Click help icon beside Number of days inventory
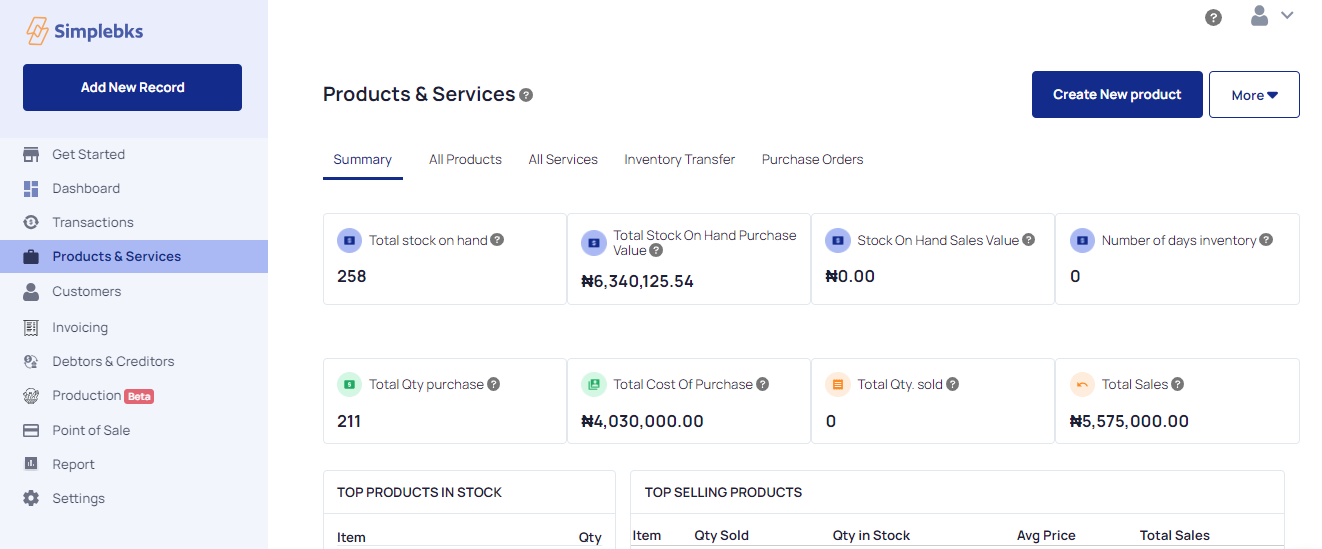The height and width of the screenshot is (549, 1322). pyautogui.click(x=1266, y=240)
